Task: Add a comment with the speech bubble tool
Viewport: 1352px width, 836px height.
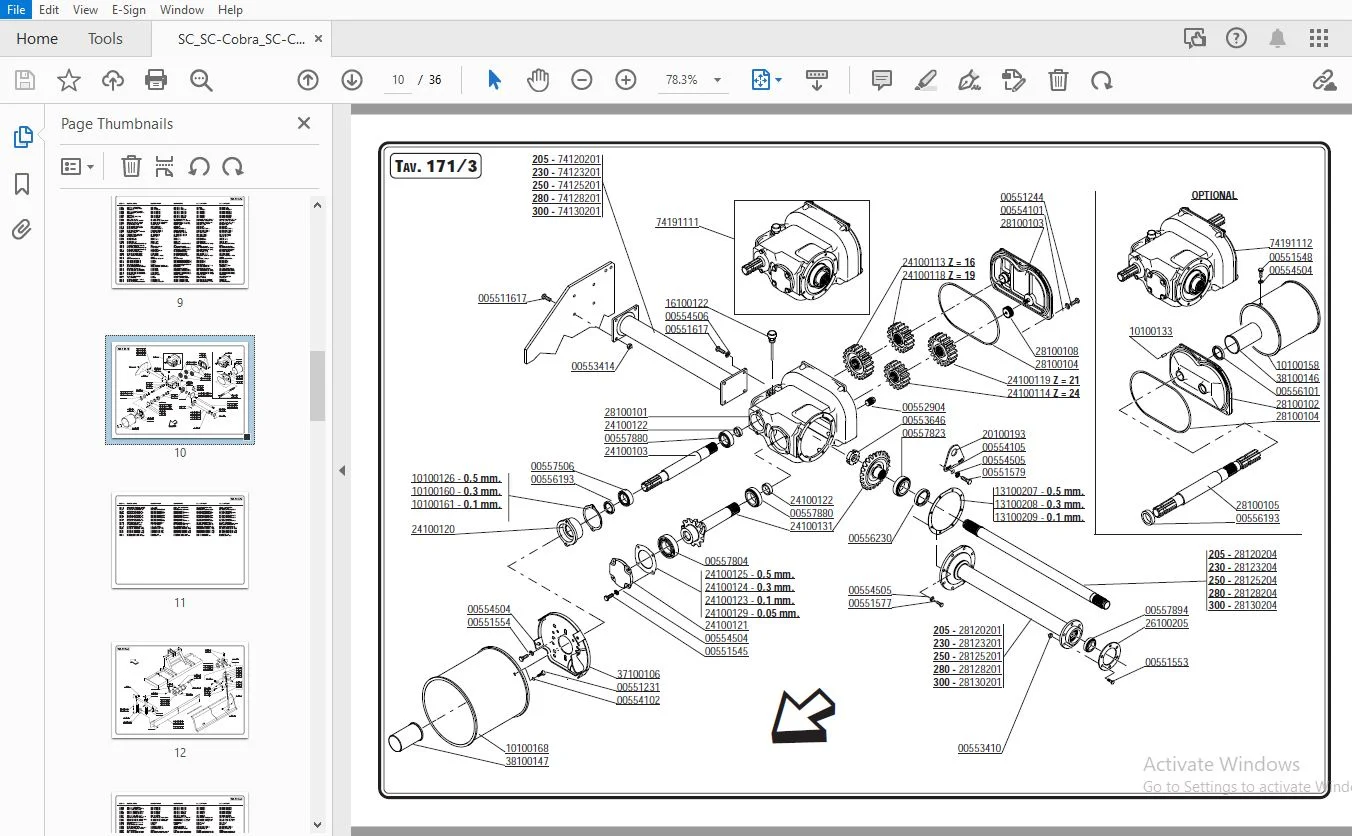Action: 882,80
